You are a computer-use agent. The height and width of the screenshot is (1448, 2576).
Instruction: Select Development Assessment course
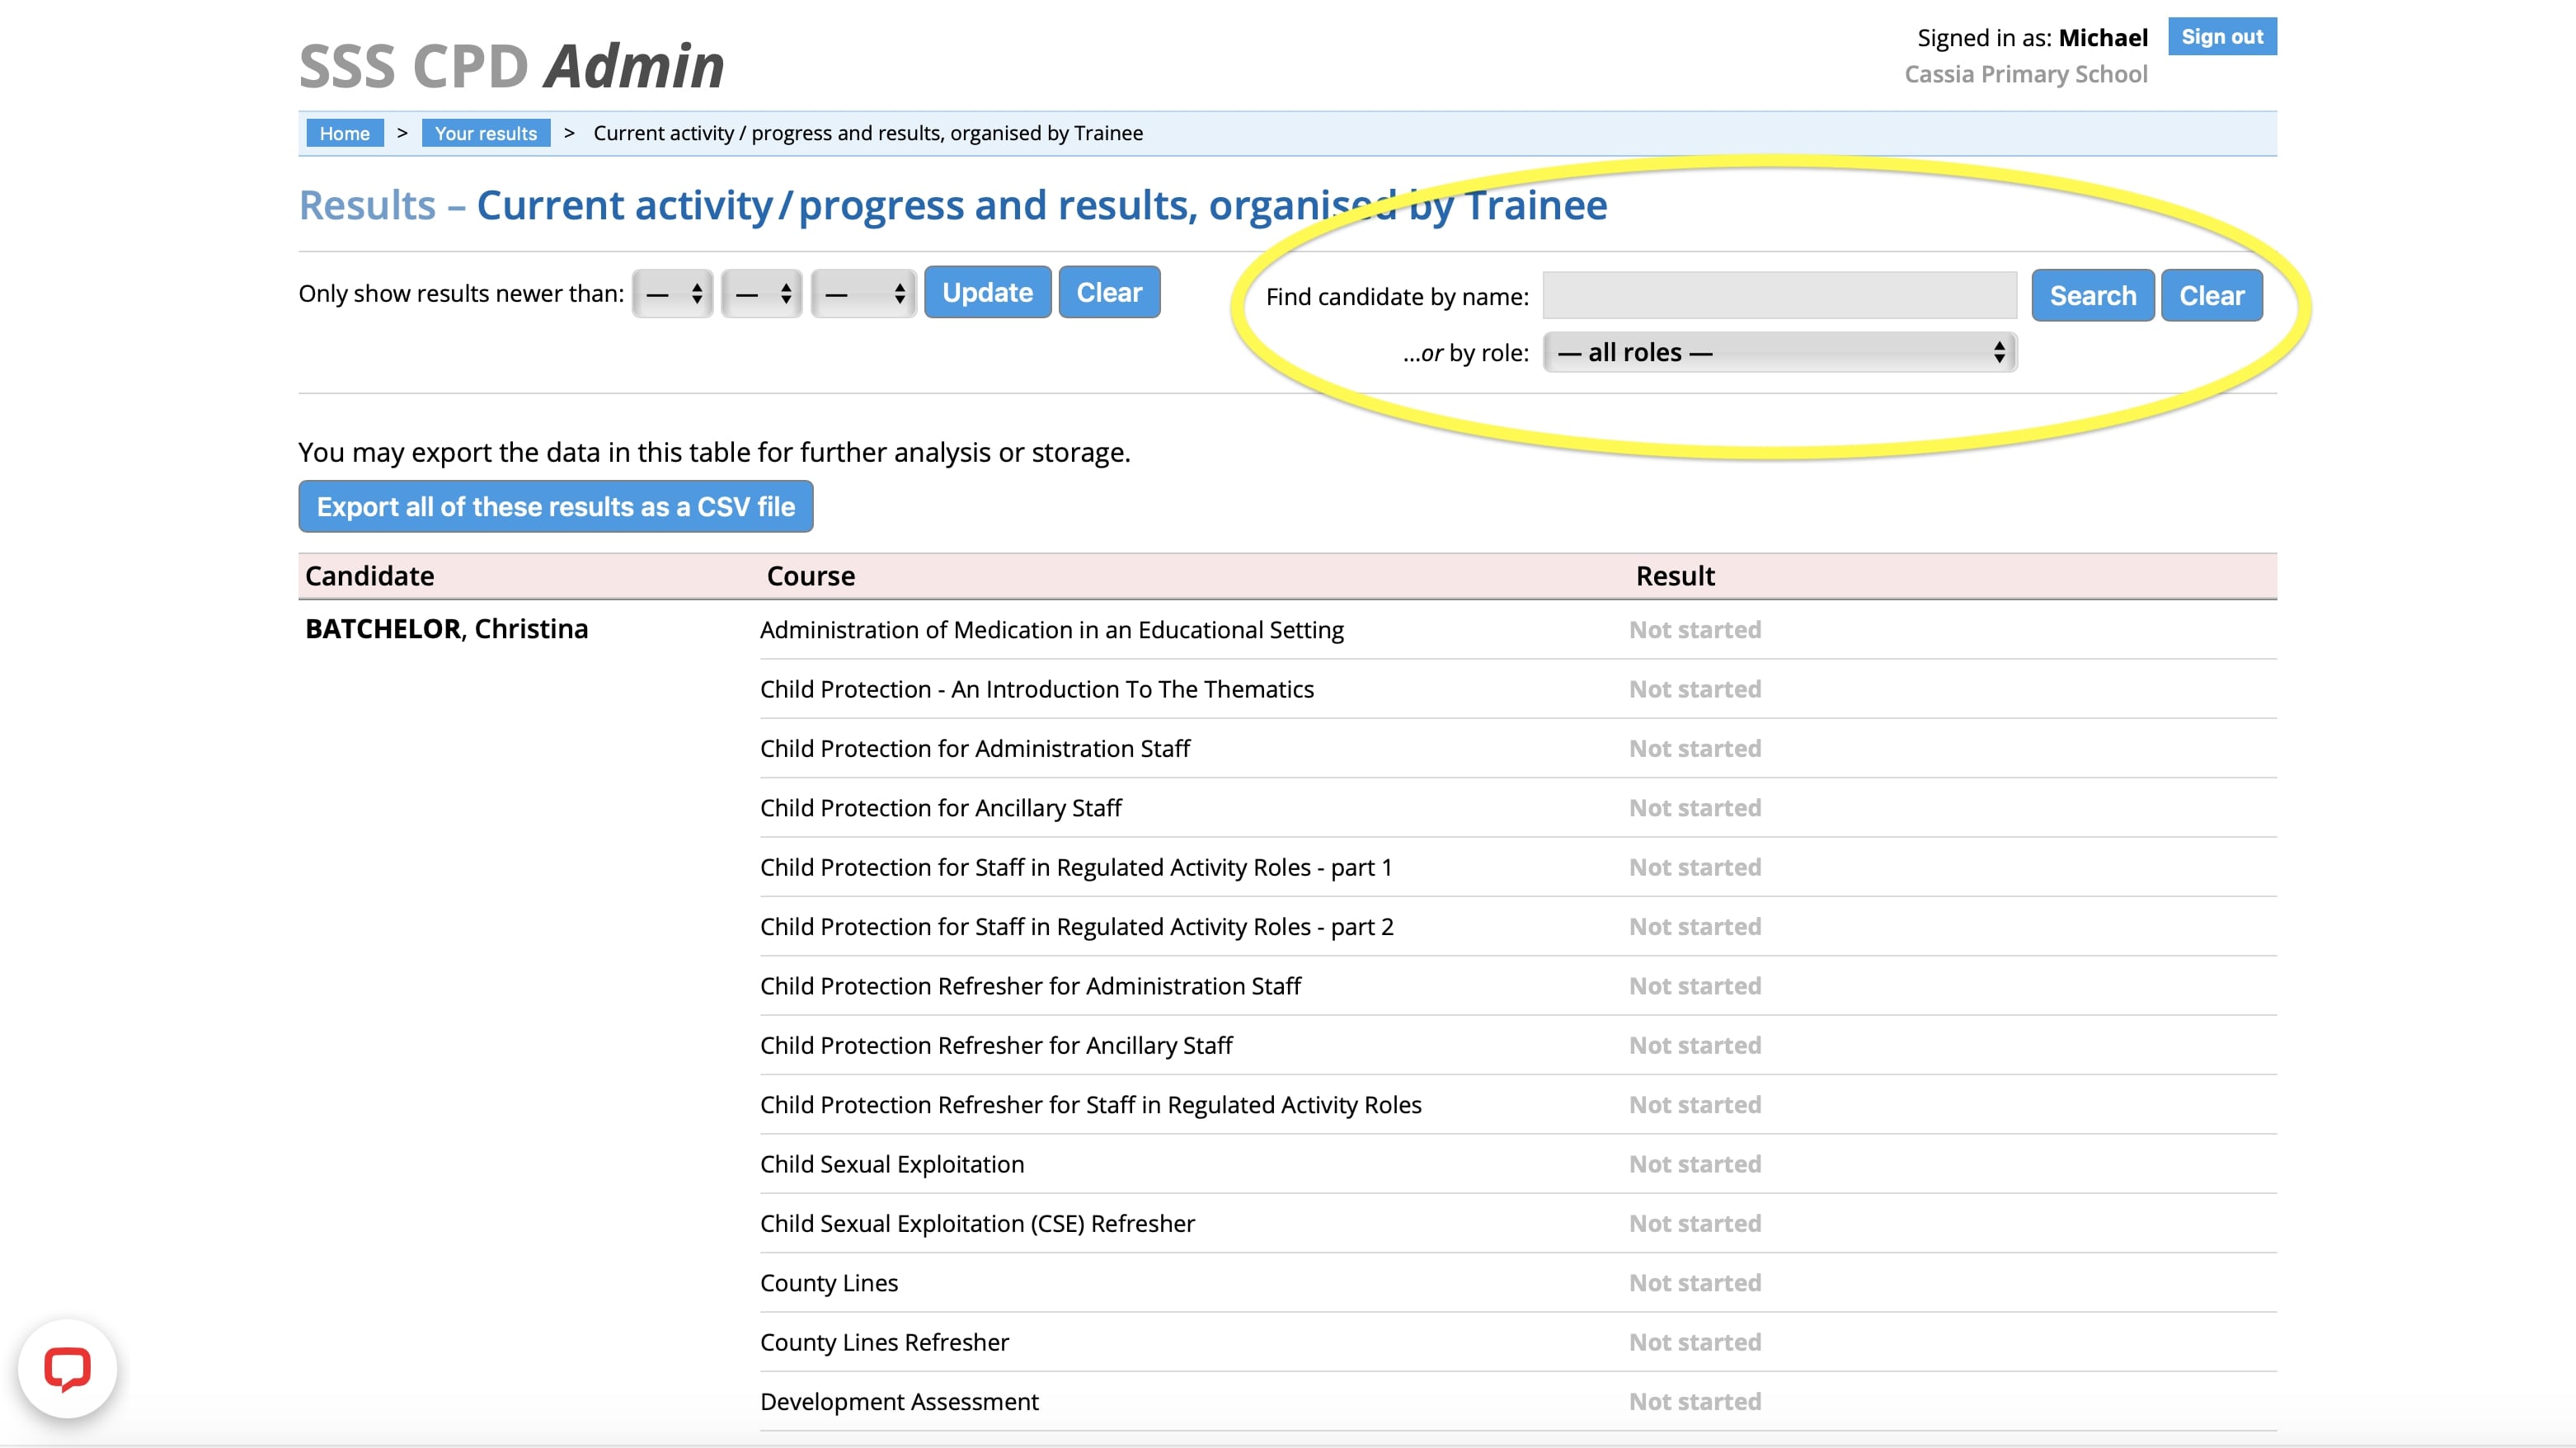[x=899, y=1401]
